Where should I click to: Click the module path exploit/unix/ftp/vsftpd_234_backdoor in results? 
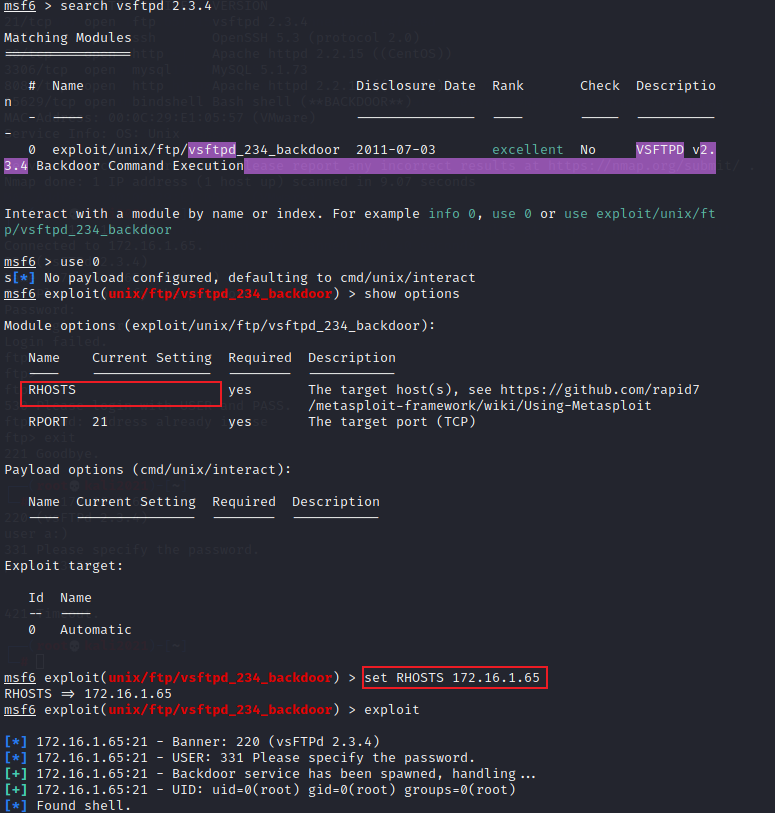196,150
